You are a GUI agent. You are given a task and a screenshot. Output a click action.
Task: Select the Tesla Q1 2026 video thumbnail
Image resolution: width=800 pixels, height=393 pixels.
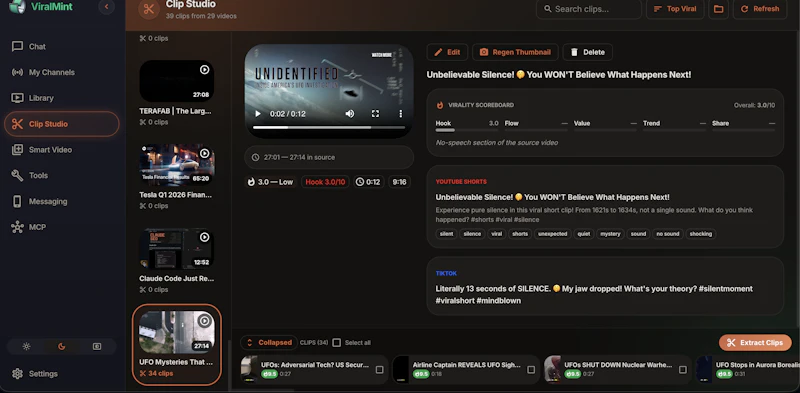point(177,165)
